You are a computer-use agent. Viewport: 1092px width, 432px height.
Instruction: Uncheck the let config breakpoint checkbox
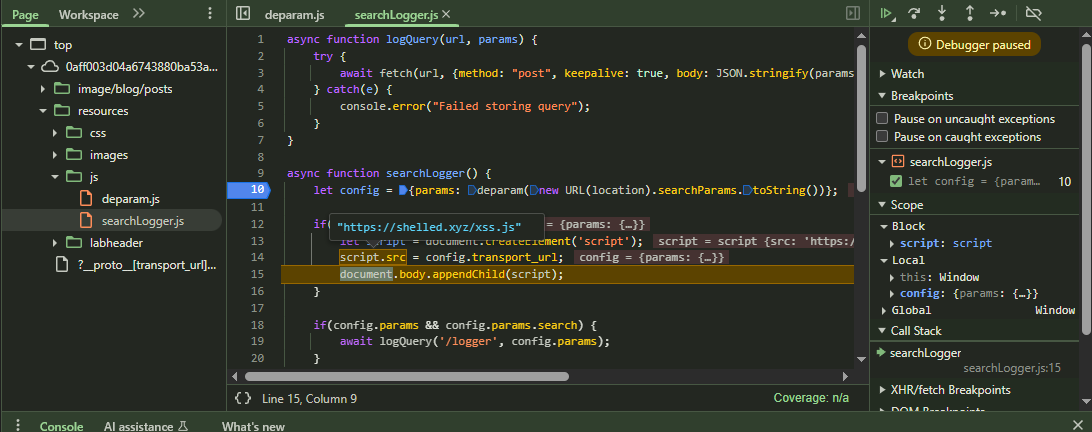click(897, 181)
